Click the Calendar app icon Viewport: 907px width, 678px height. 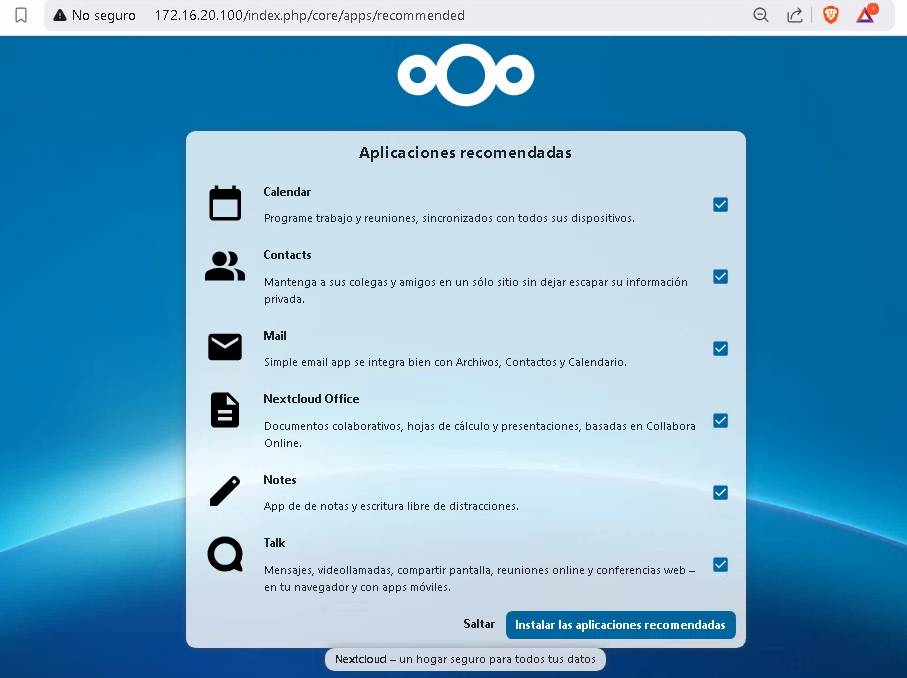pyautogui.click(x=225, y=204)
